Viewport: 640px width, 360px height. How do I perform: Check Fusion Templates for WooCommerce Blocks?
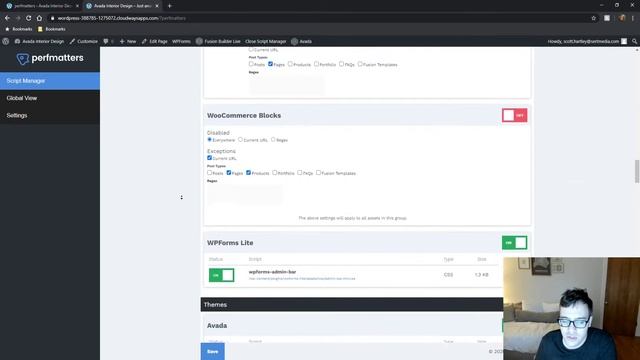point(318,173)
